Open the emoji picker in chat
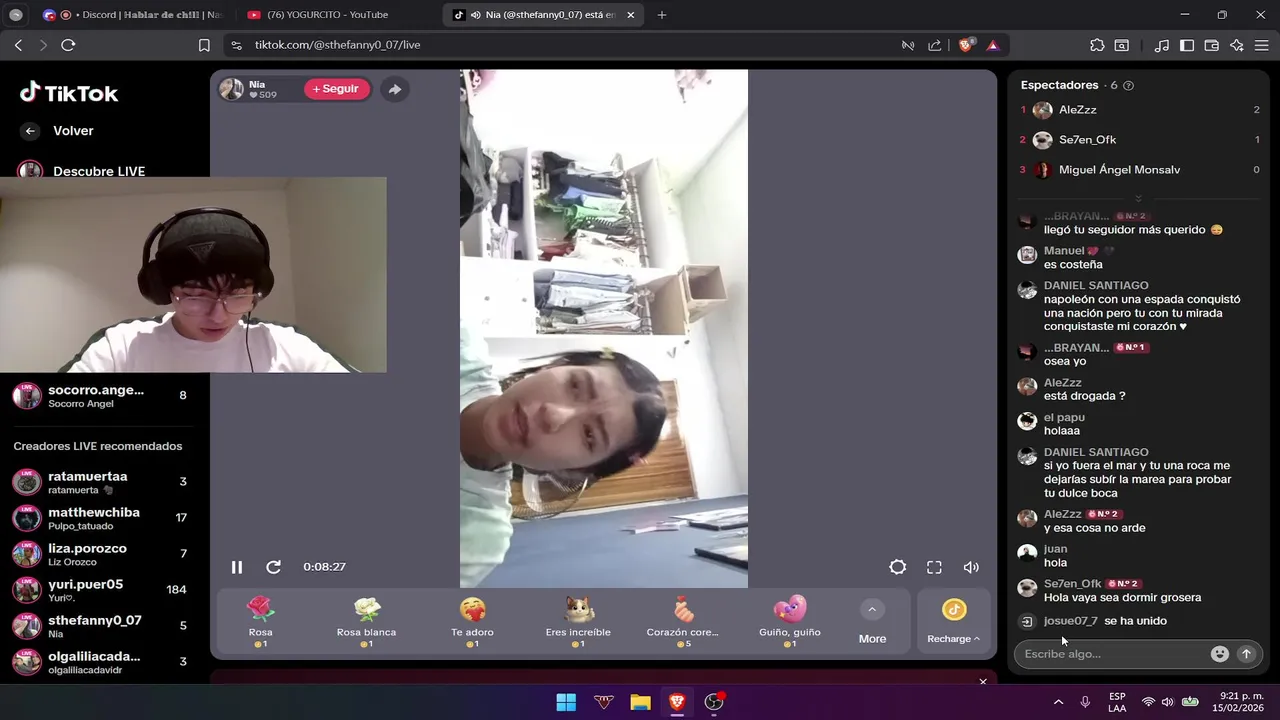Image resolution: width=1280 pixels, height=720 pixels. (x=1220, y=654)
